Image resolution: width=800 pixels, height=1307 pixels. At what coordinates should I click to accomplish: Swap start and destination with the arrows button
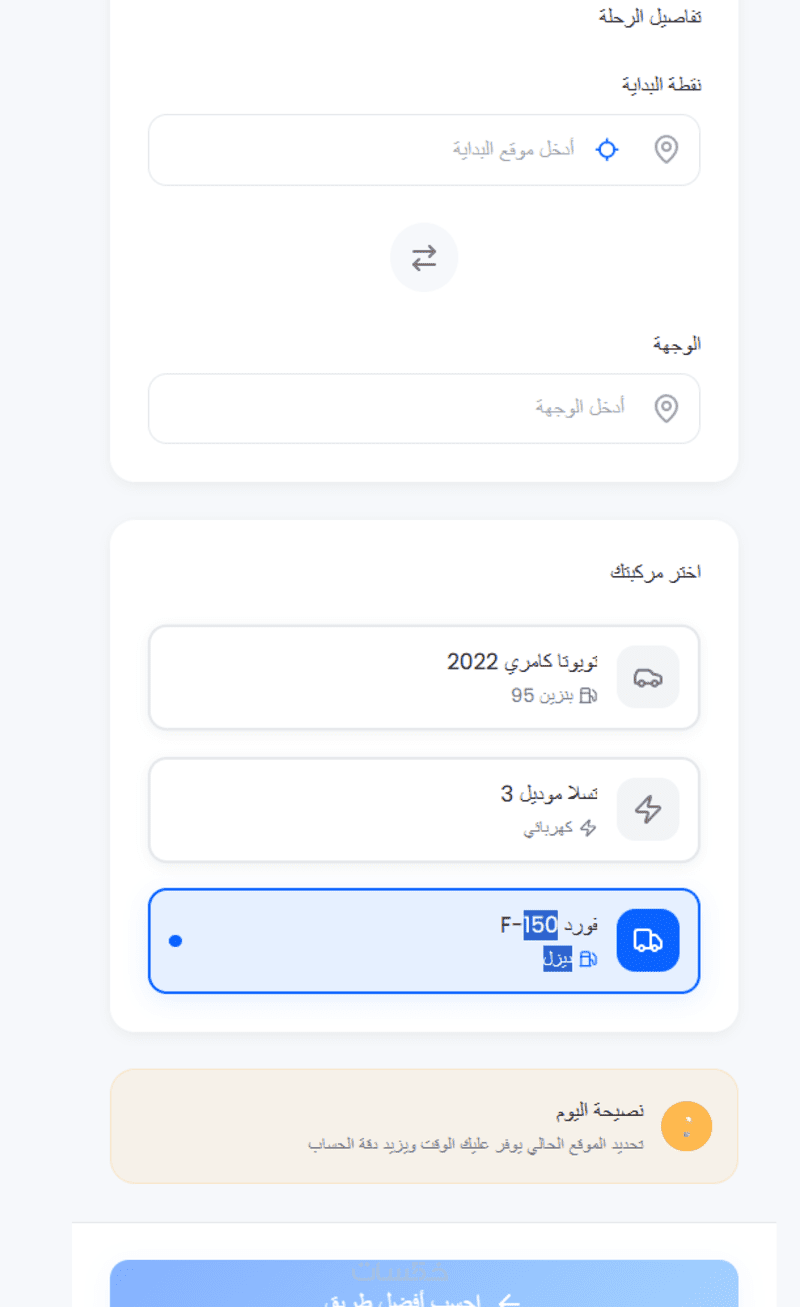click(424, 258)
